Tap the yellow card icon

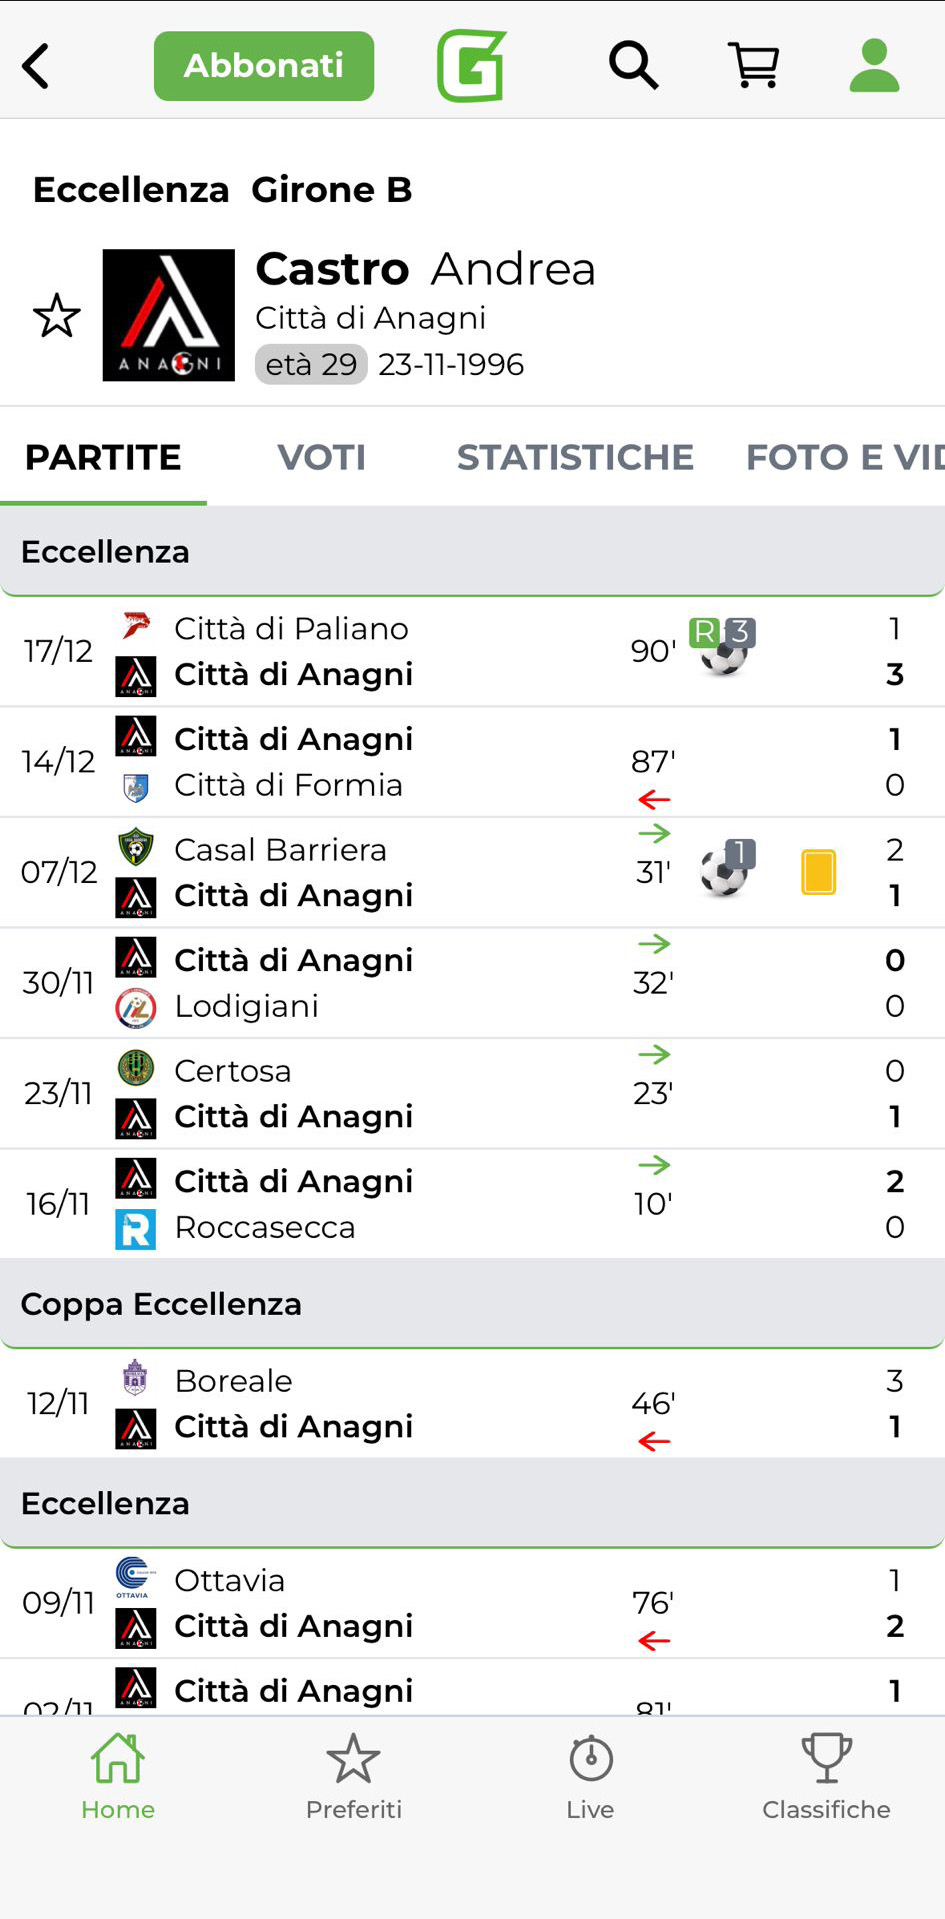coord(818,872)
